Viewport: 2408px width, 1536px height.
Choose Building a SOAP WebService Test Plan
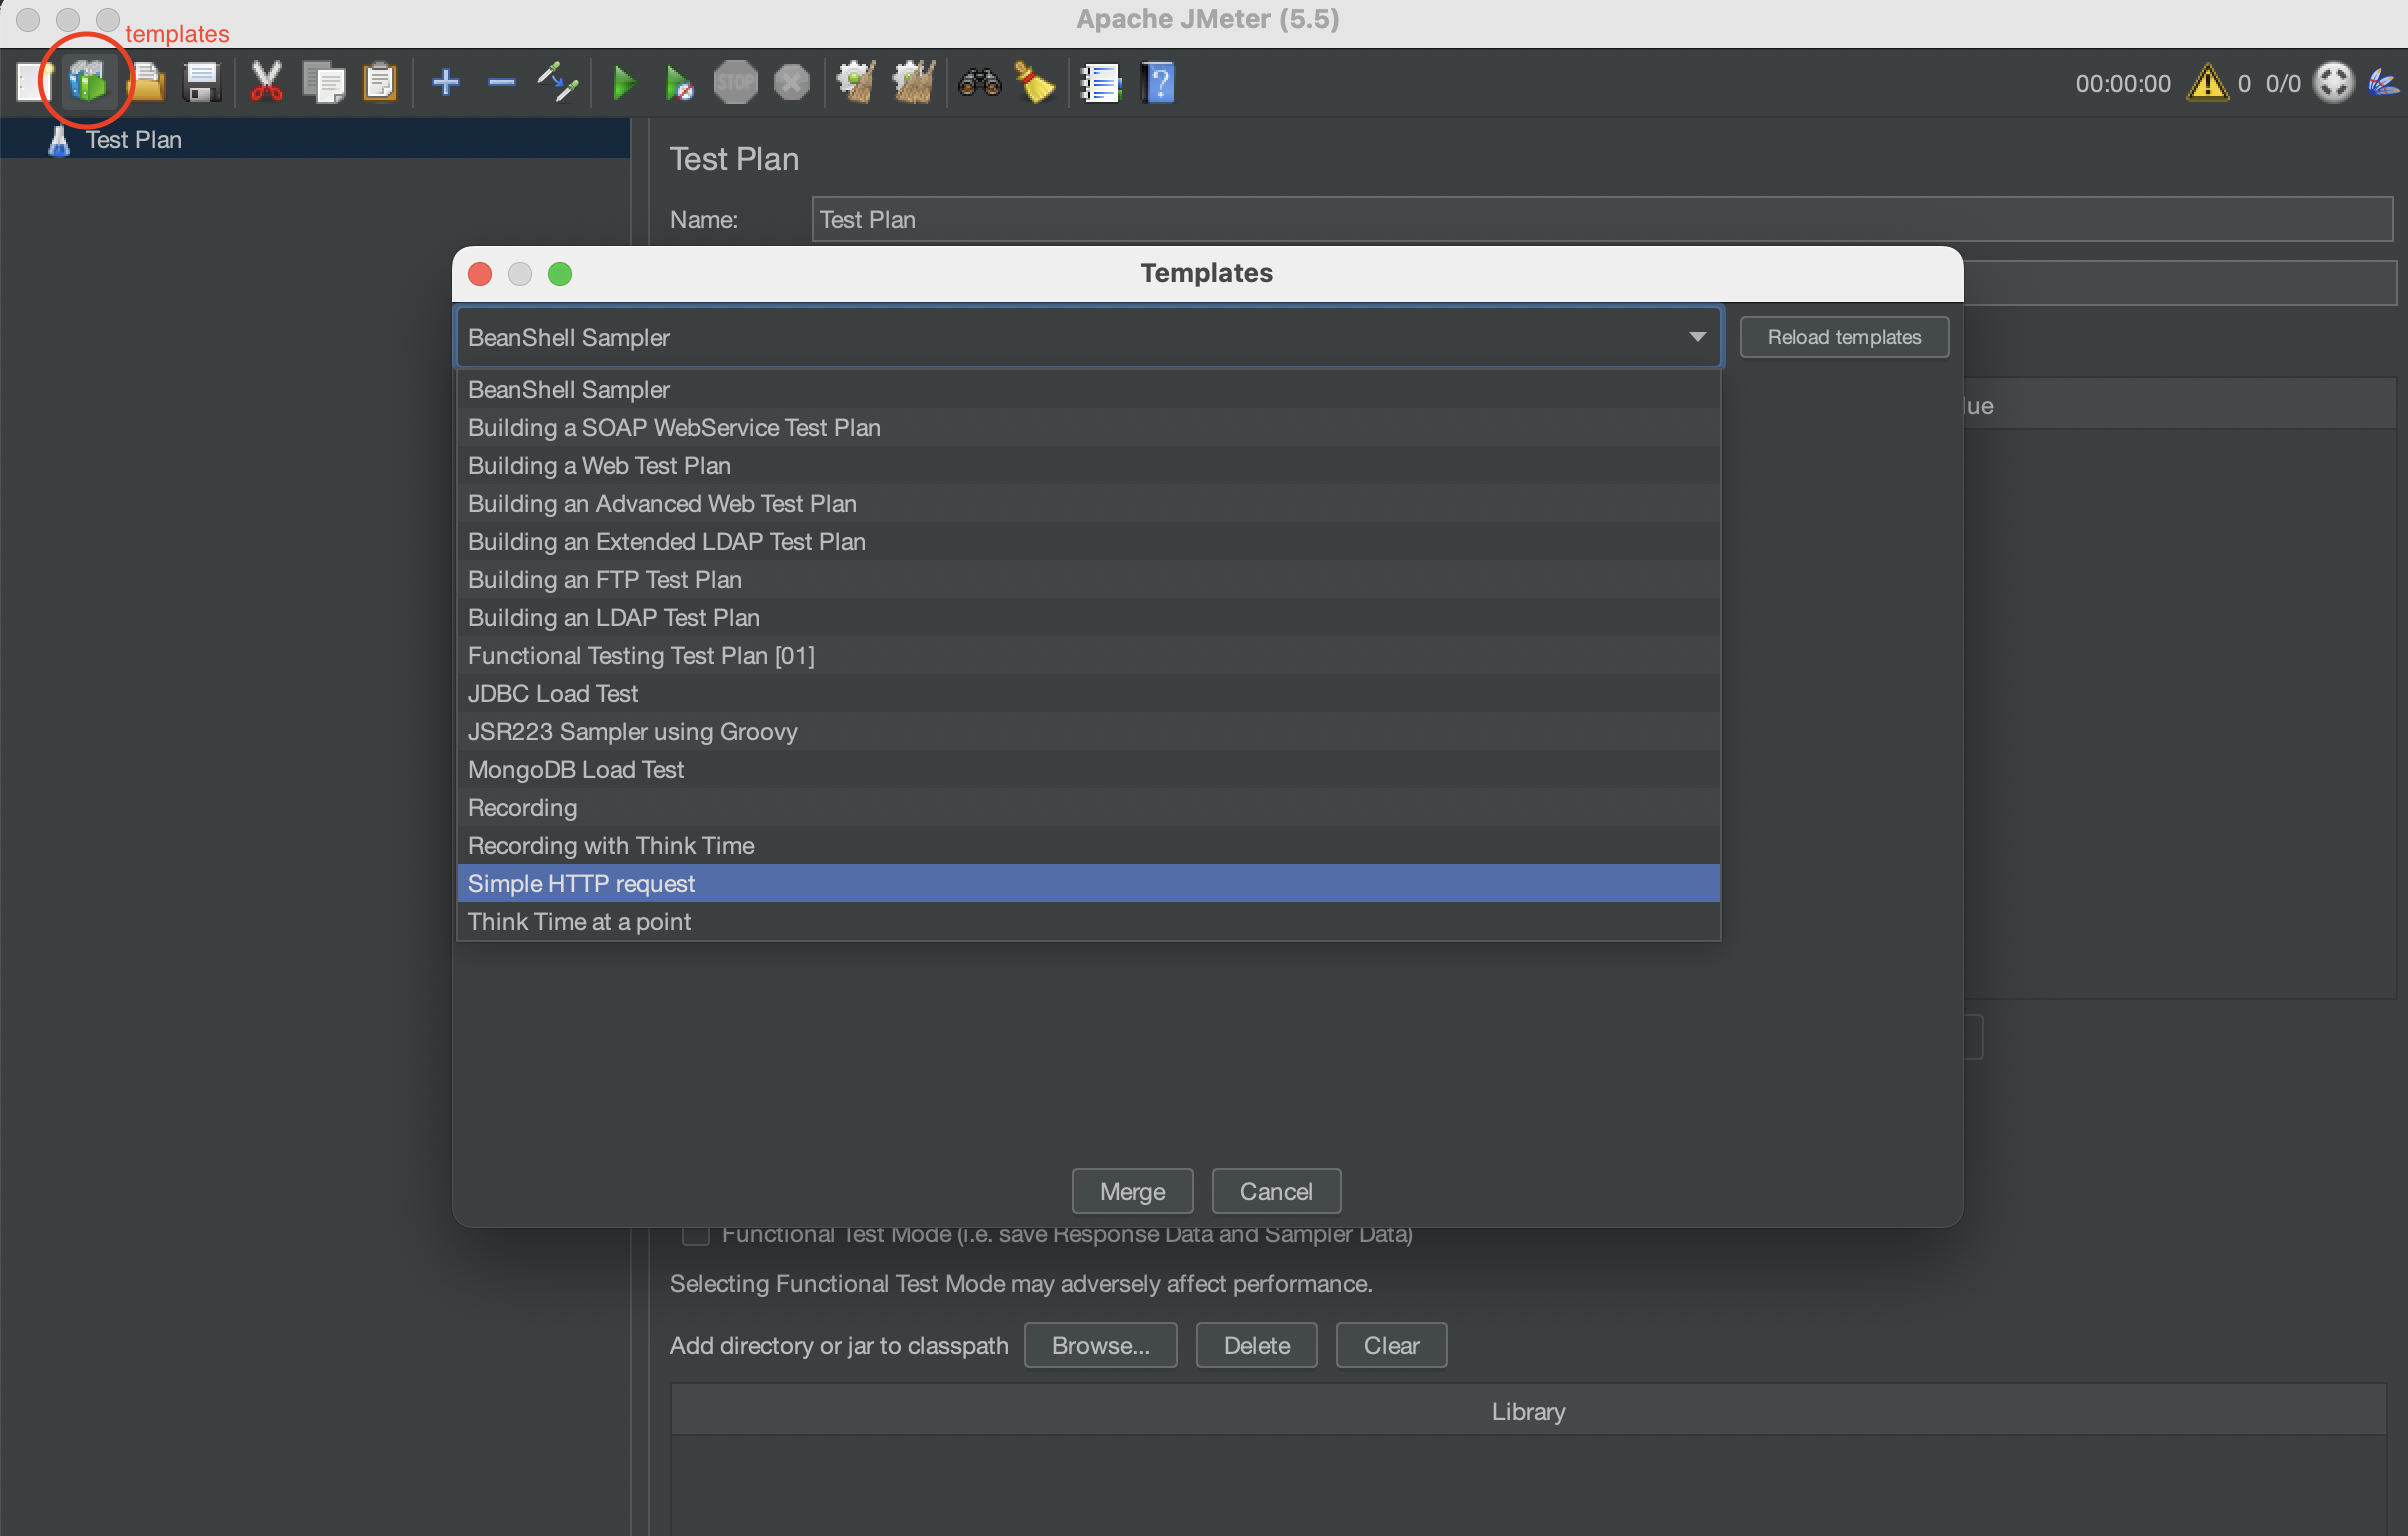1088,427
